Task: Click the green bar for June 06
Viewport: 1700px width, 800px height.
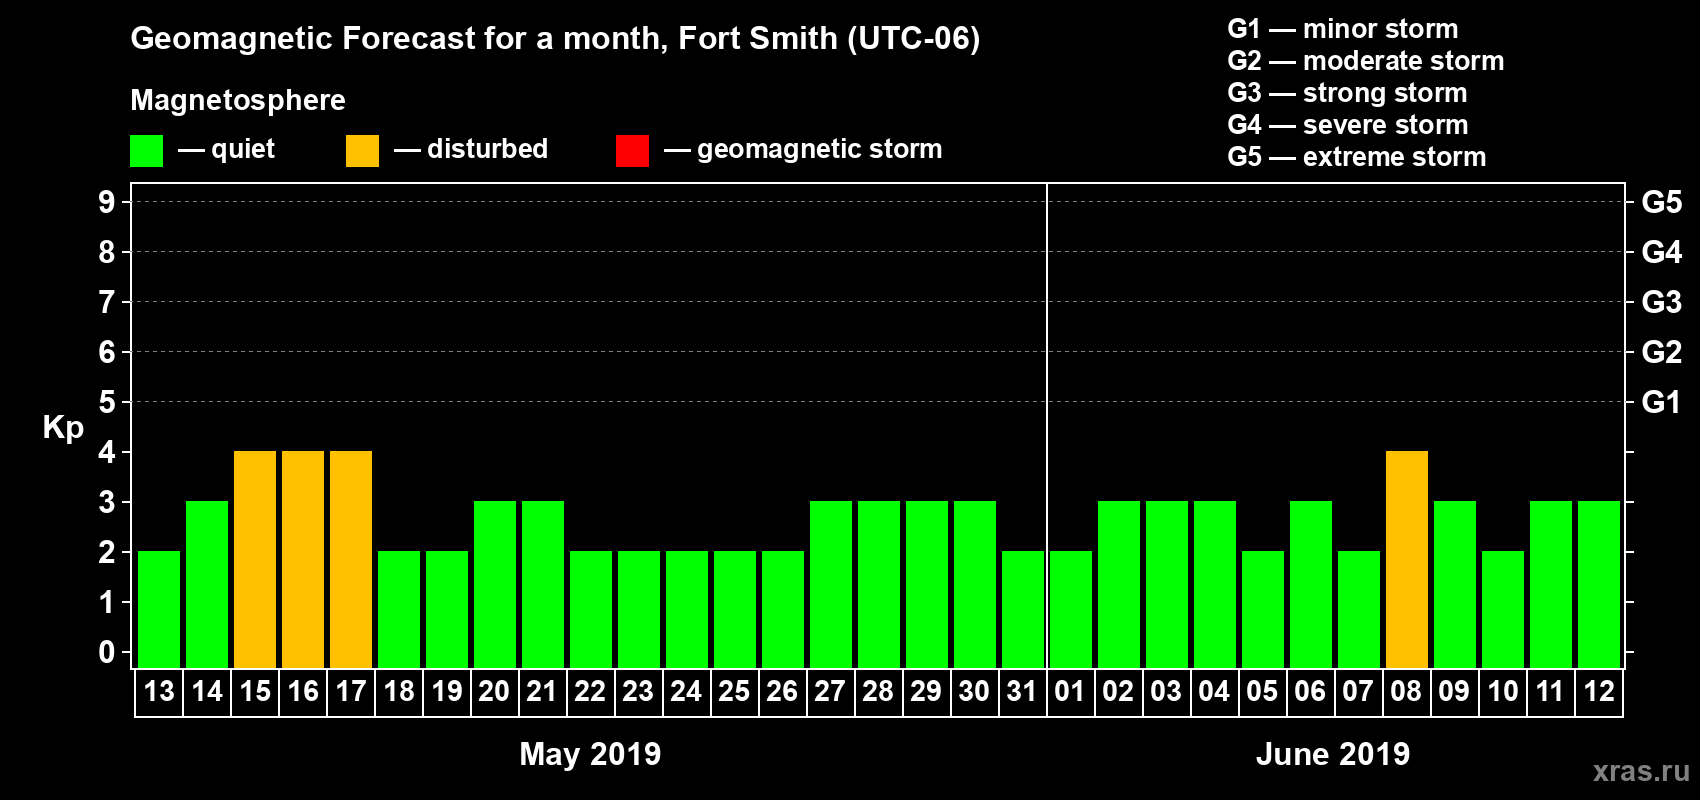Action: click(1311, 584)
